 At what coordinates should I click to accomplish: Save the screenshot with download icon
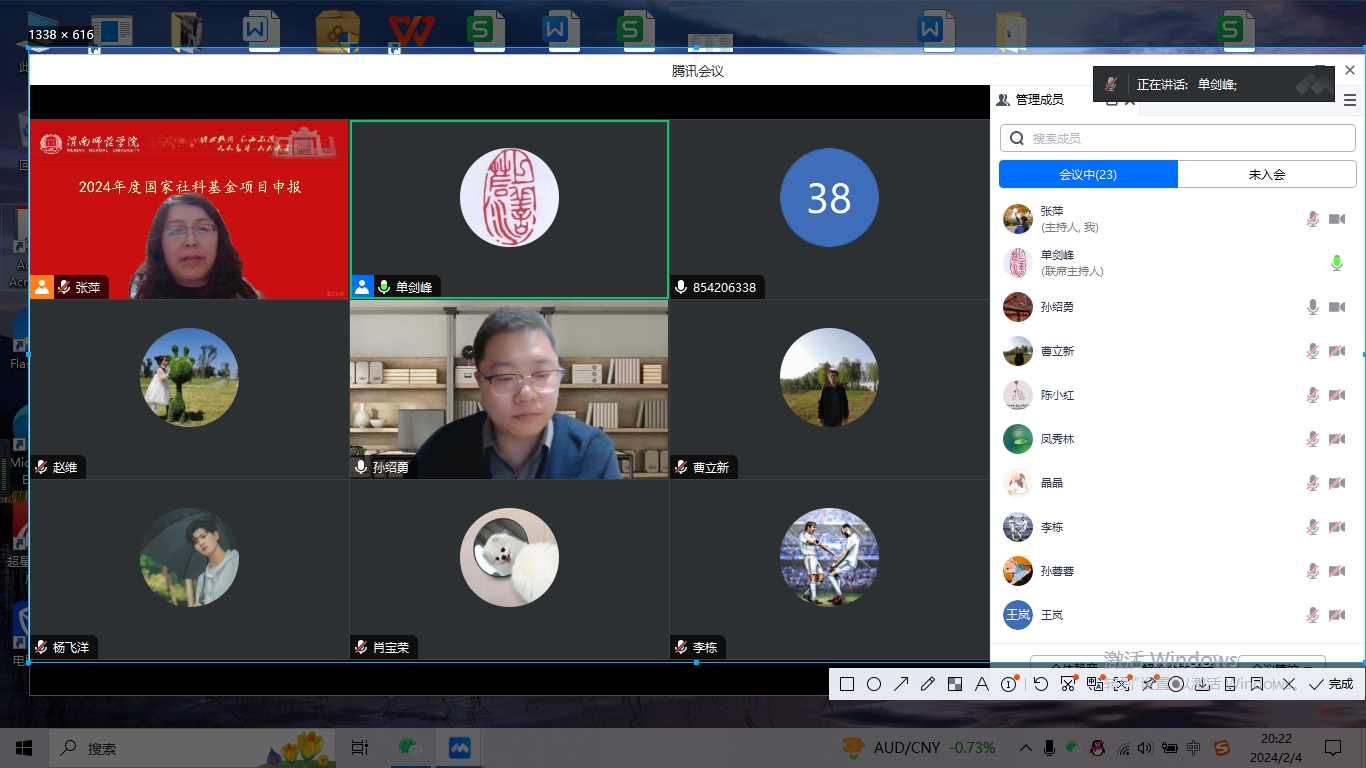(x=1203, y=684)
